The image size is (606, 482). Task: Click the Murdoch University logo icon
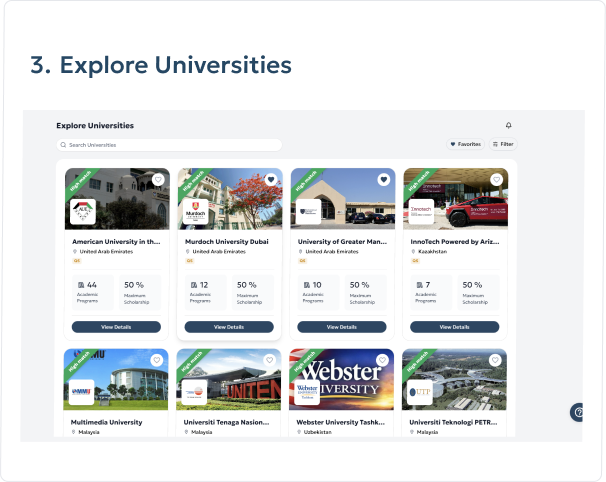pos(196,211)
